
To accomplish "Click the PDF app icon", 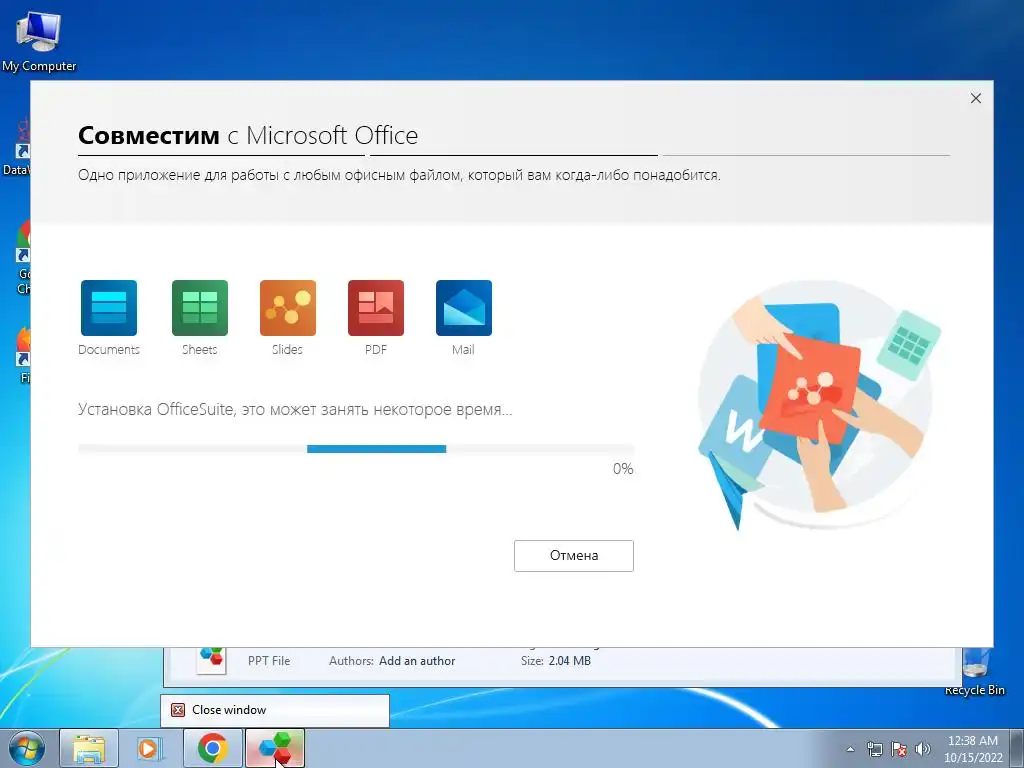I will click(x=376, y=308).
